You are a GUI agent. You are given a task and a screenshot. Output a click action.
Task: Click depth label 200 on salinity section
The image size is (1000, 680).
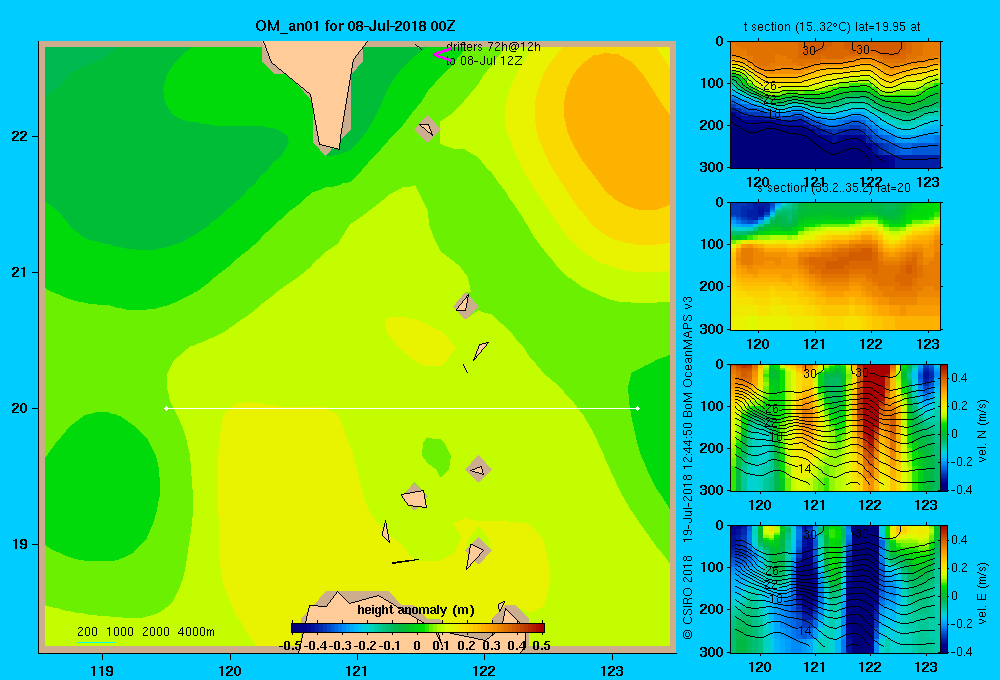(x=714, y=286)
